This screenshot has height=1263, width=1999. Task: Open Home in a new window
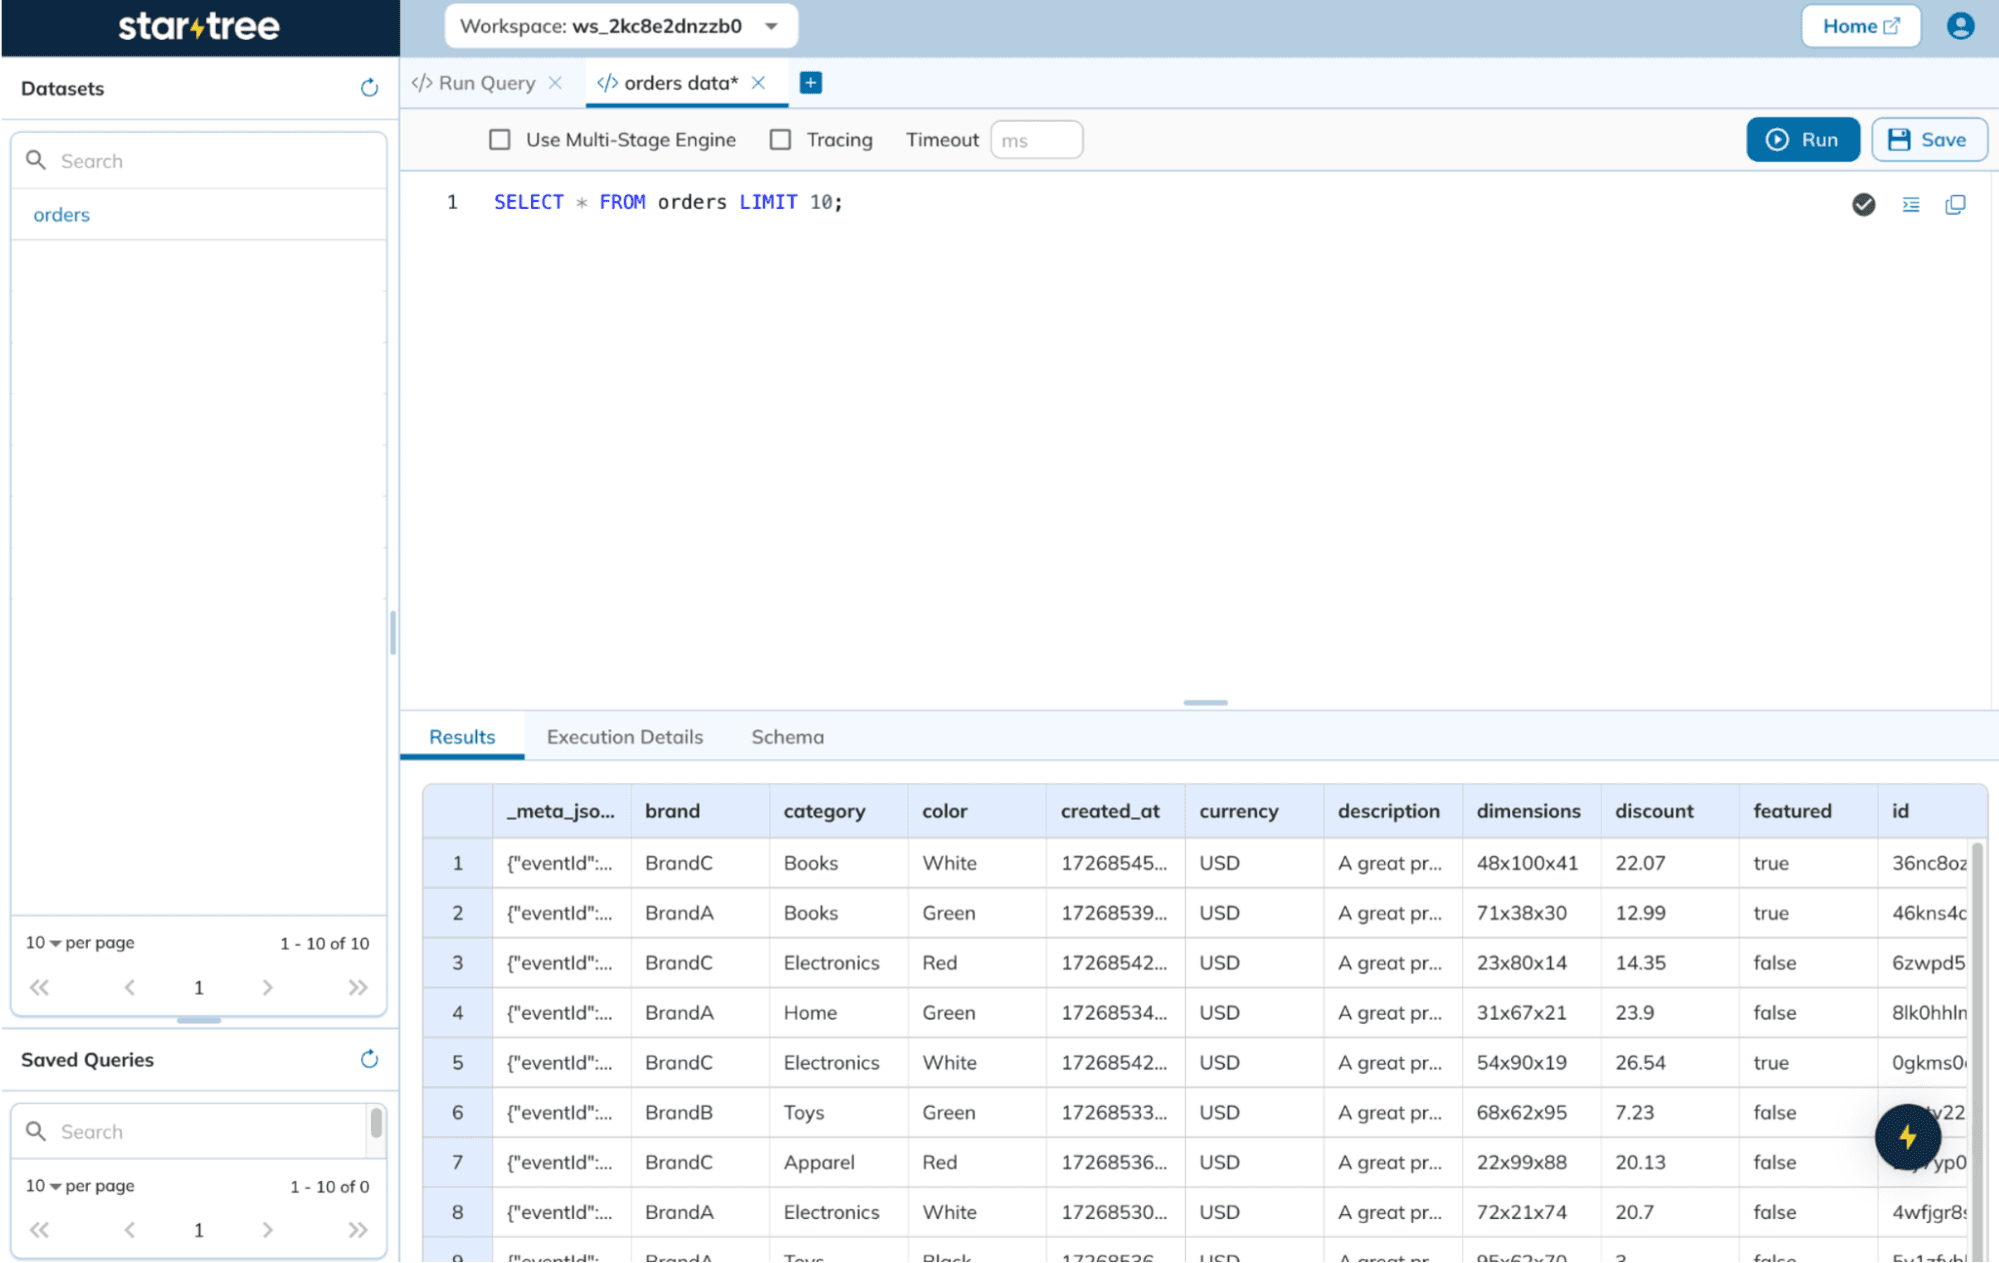(1860, 26)
